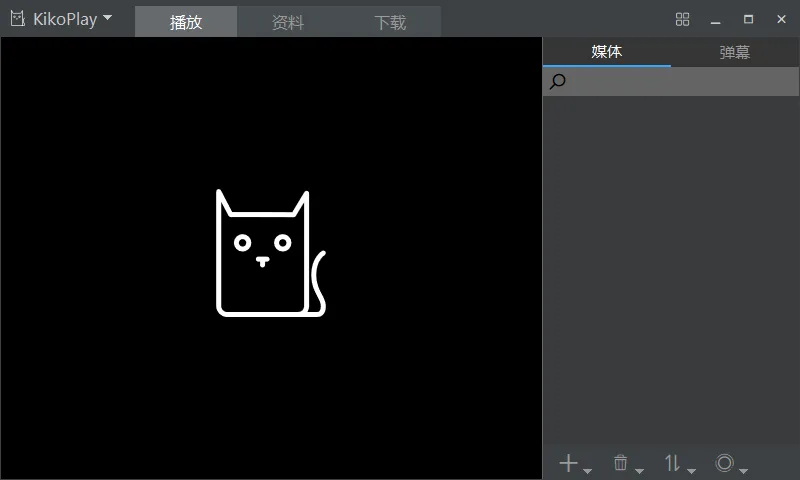Open the playlist sort arrows button
The image size is (800, 480).
pyautogui.click(x=677, y=463)
